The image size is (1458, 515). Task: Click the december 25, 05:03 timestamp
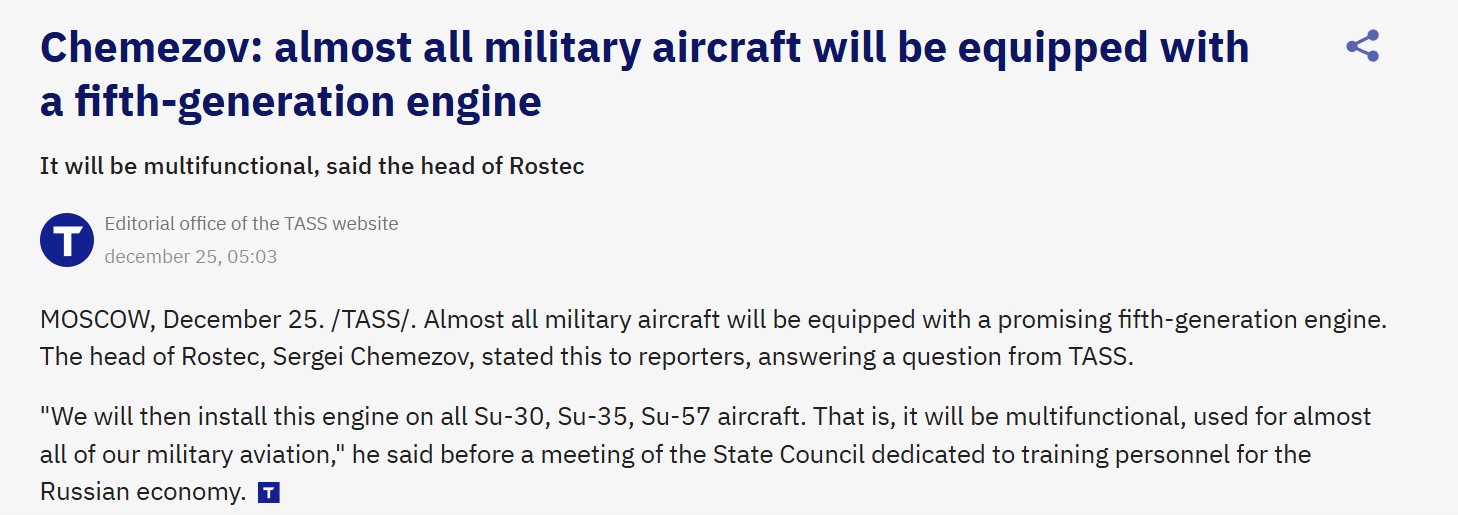coord(190,257)
